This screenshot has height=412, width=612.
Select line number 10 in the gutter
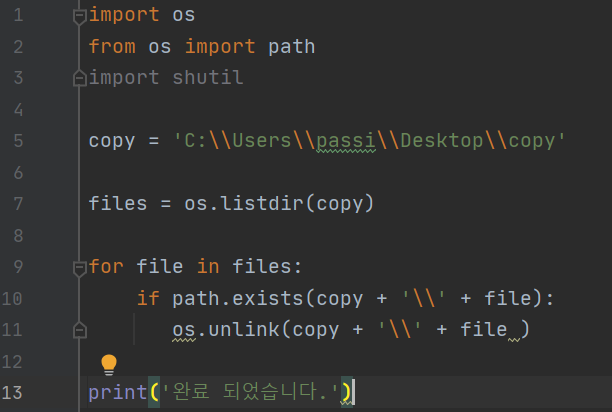pyautogui.click(x=12, y=298)
